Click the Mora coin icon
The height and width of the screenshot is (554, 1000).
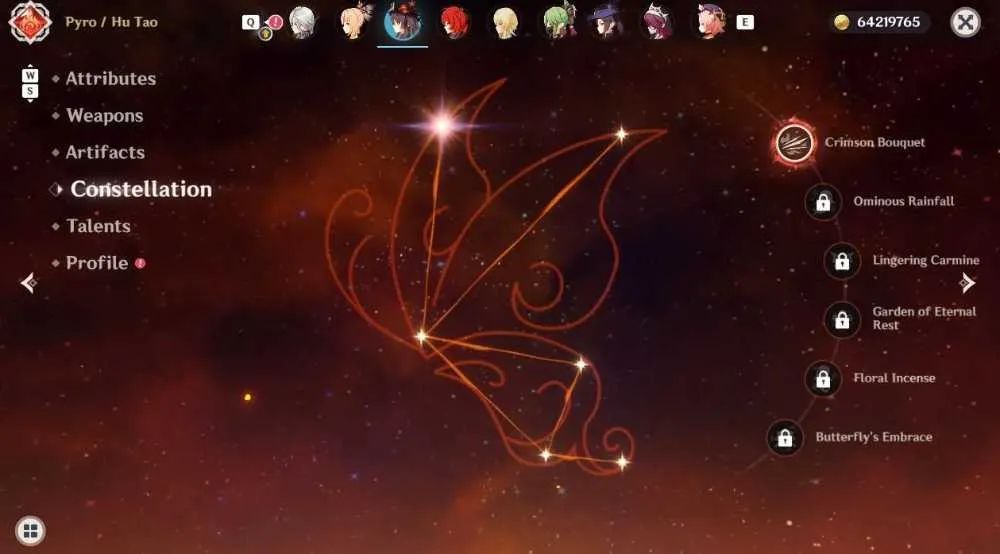click(x=842, y=22)
